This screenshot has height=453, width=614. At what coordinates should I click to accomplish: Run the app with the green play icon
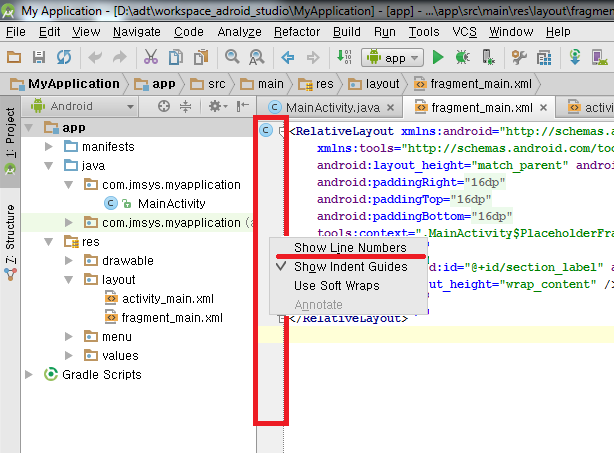coord(438,58)
